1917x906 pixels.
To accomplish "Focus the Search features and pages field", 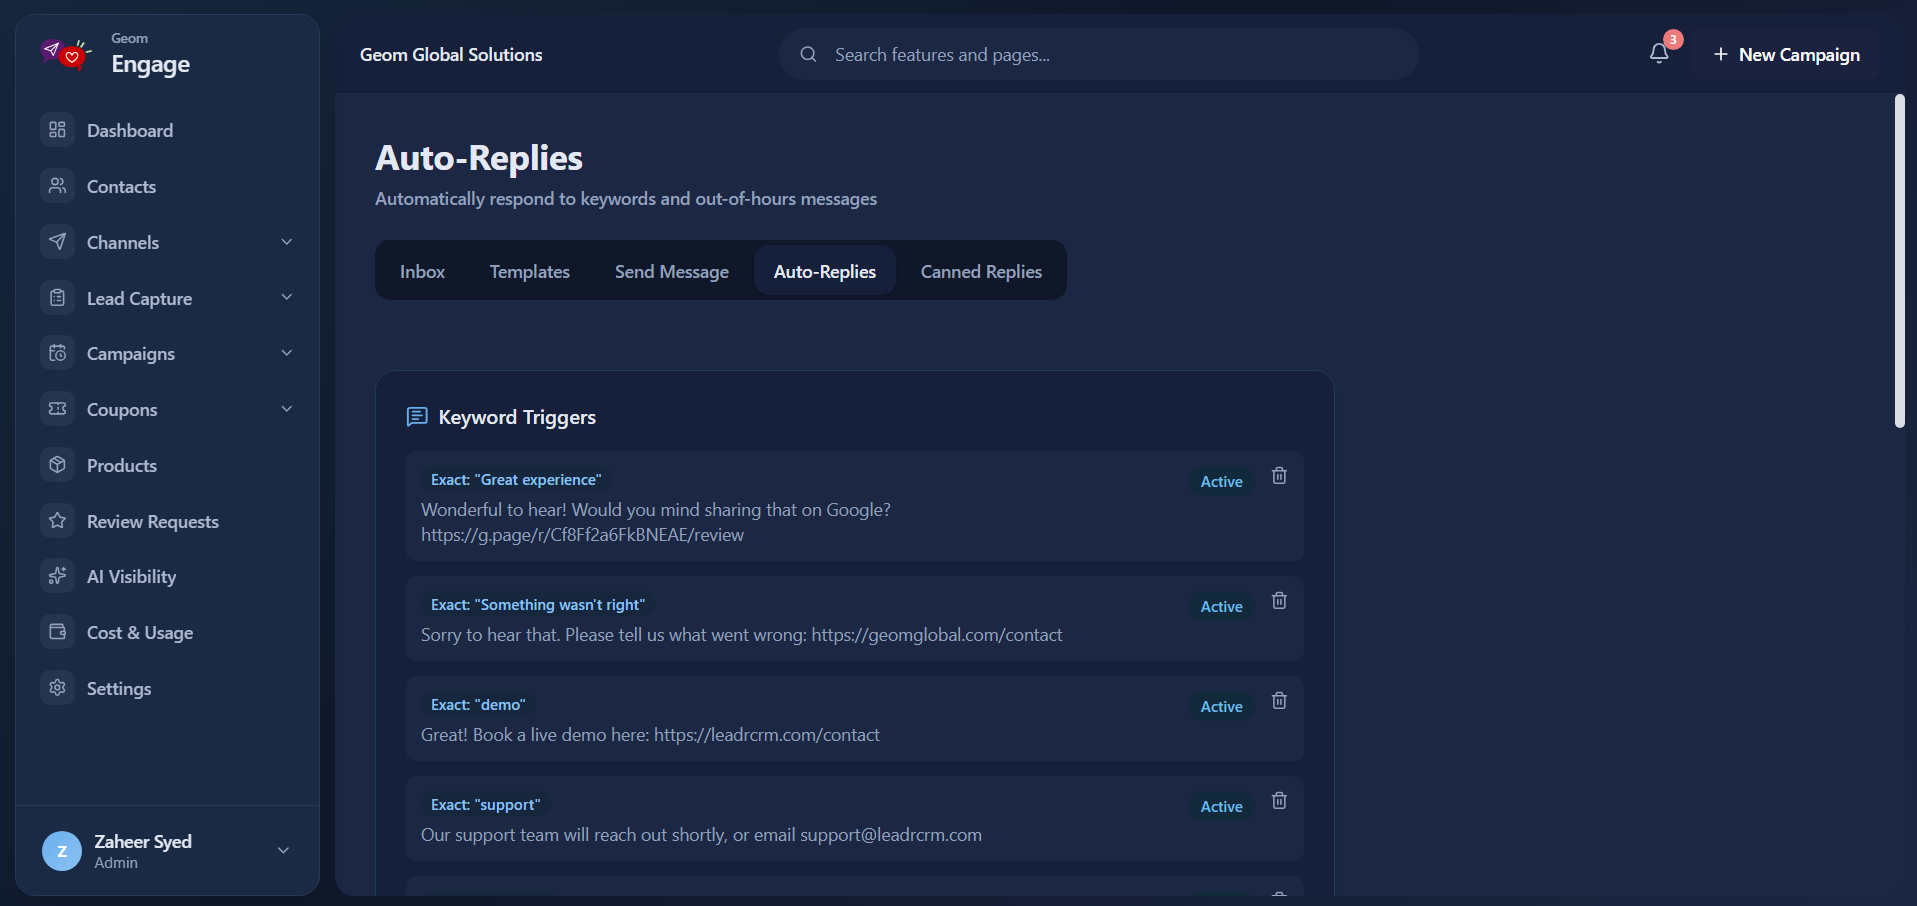I will tap(1098, 54).
